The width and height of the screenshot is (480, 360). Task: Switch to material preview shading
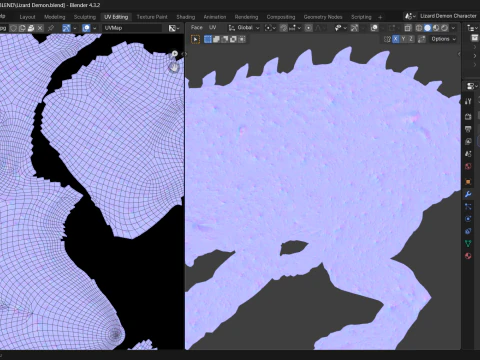tap(436, 28)
